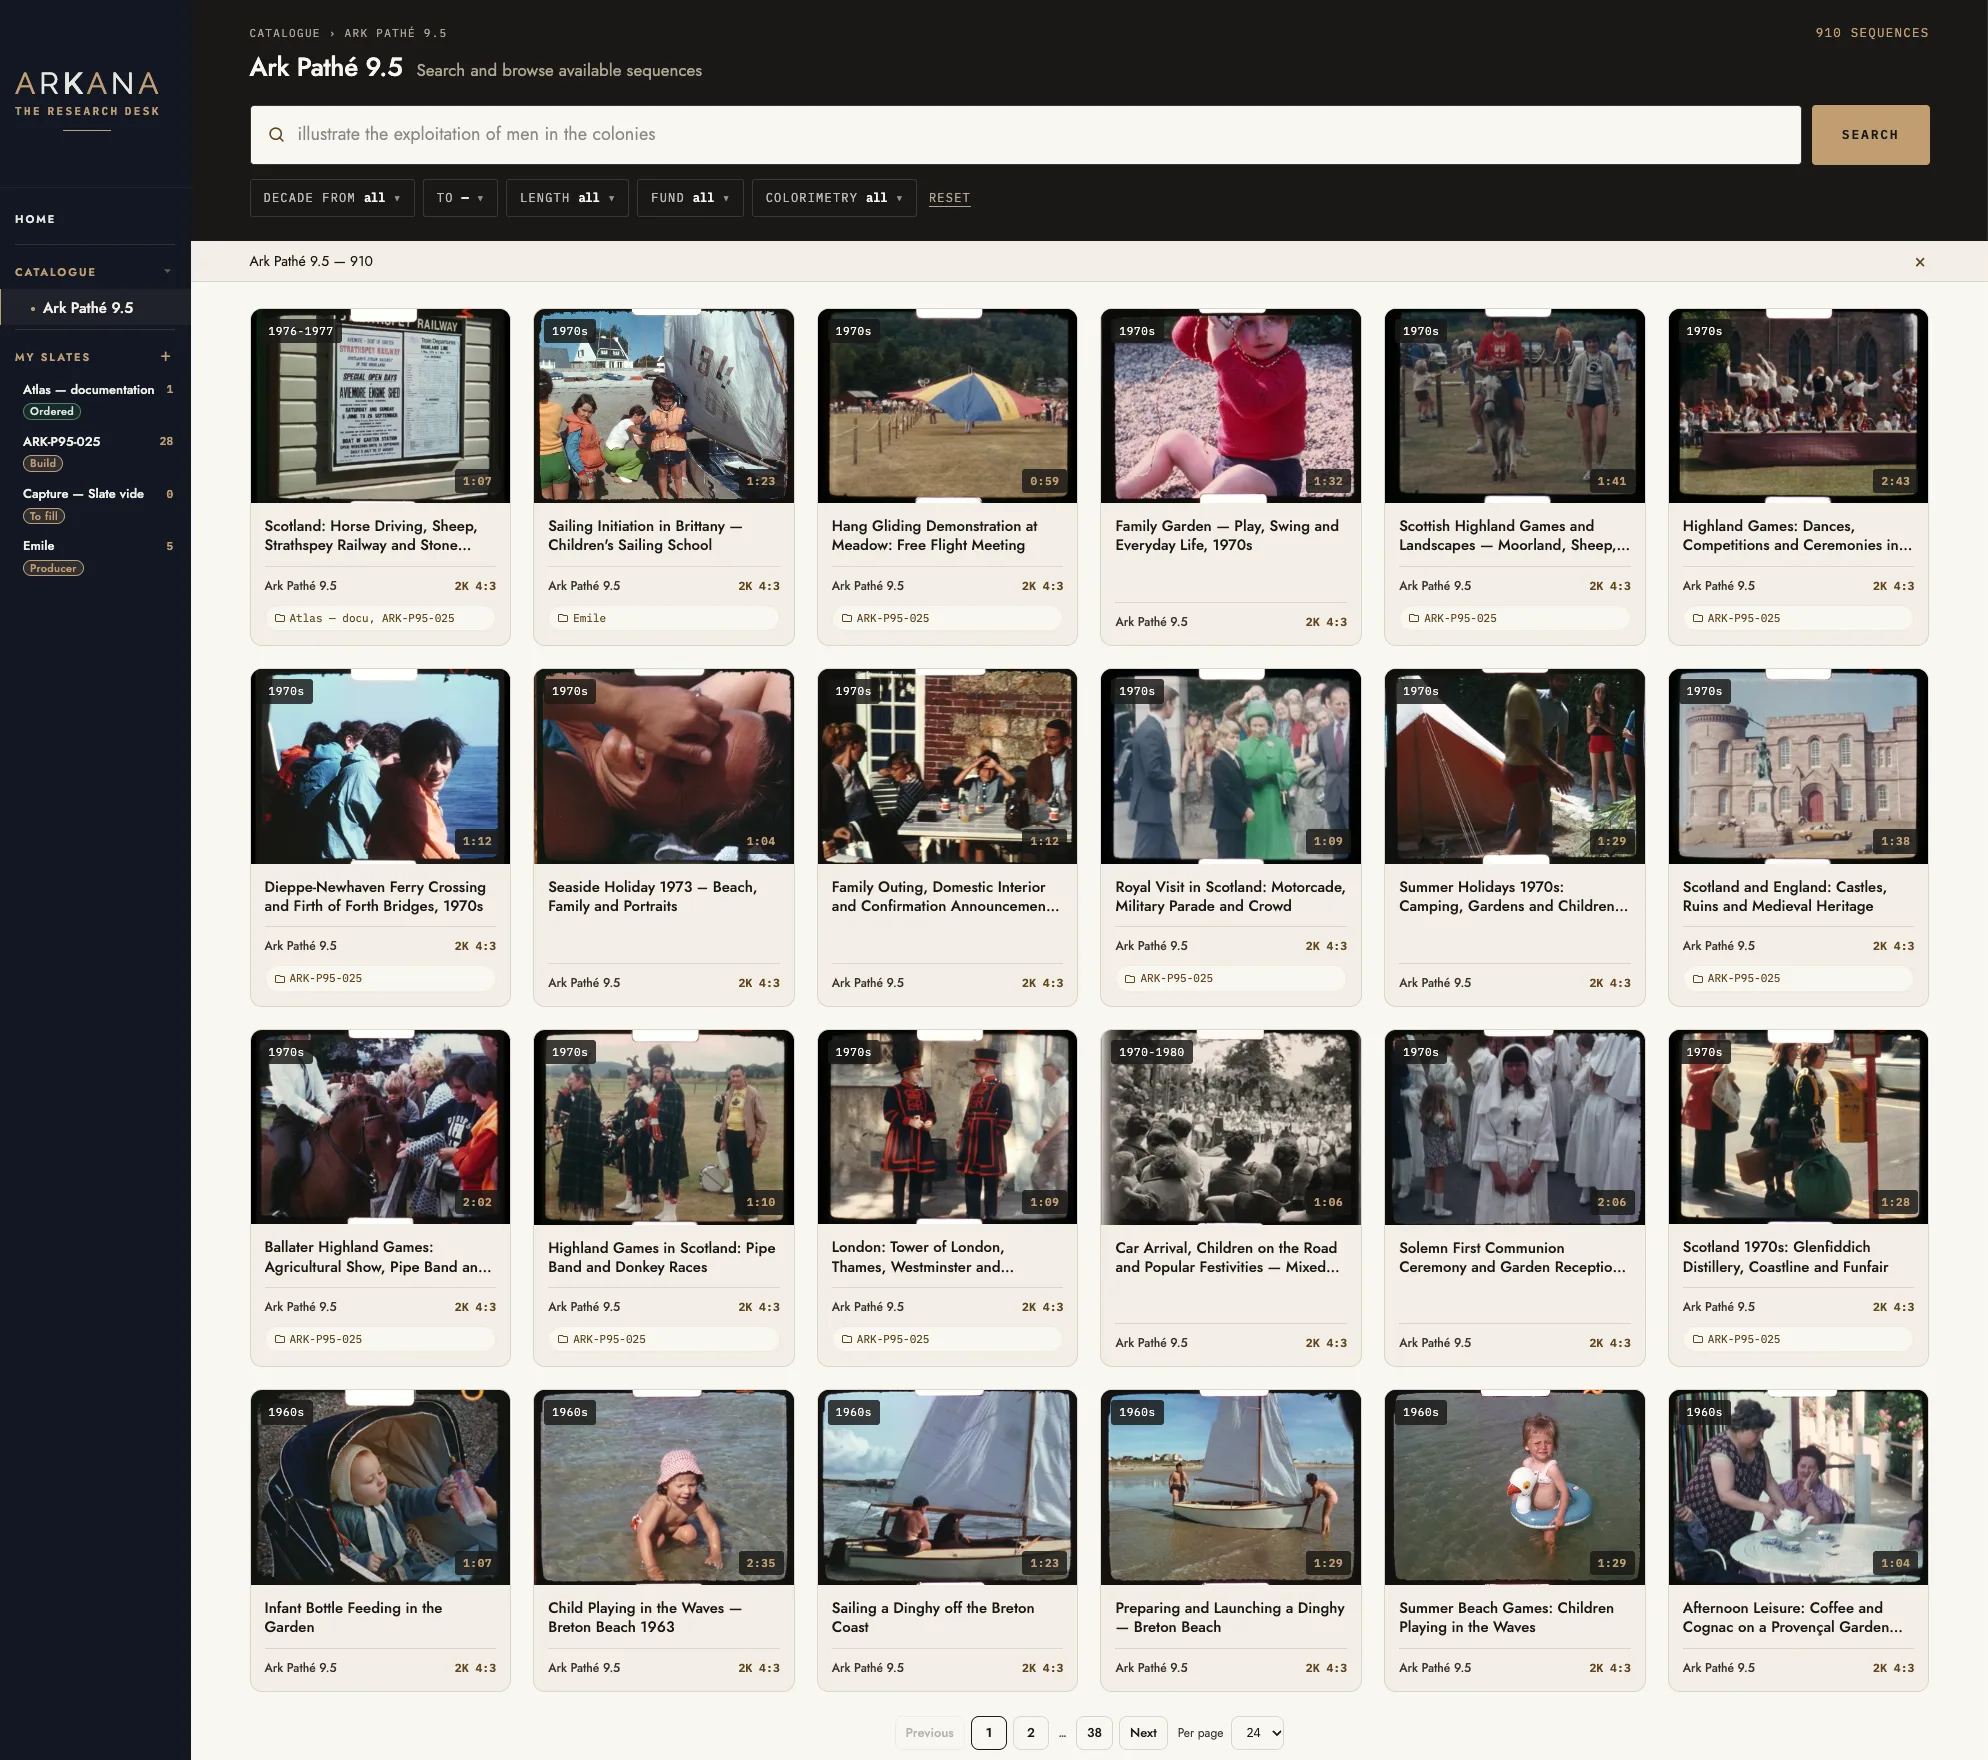Go to the Next results page
1988x1760 pixels.
[1143, 1733]
